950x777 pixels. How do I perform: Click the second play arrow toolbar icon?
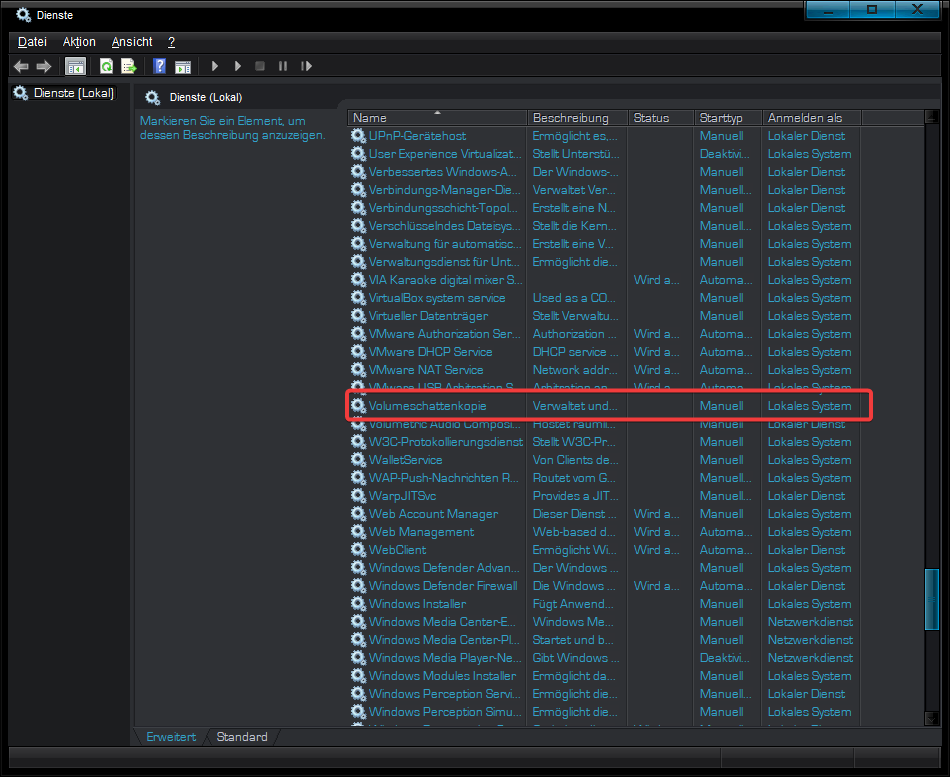(238, 66)
